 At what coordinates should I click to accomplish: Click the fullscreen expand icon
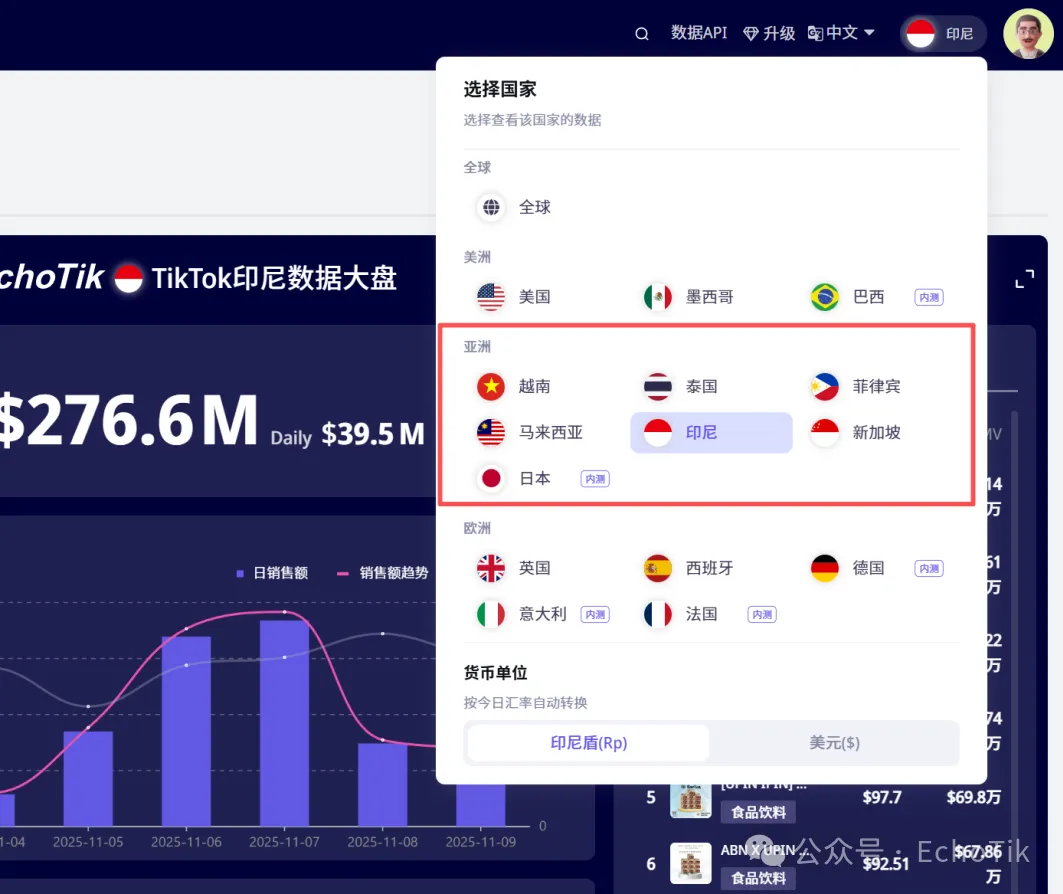click(1024, 280)
